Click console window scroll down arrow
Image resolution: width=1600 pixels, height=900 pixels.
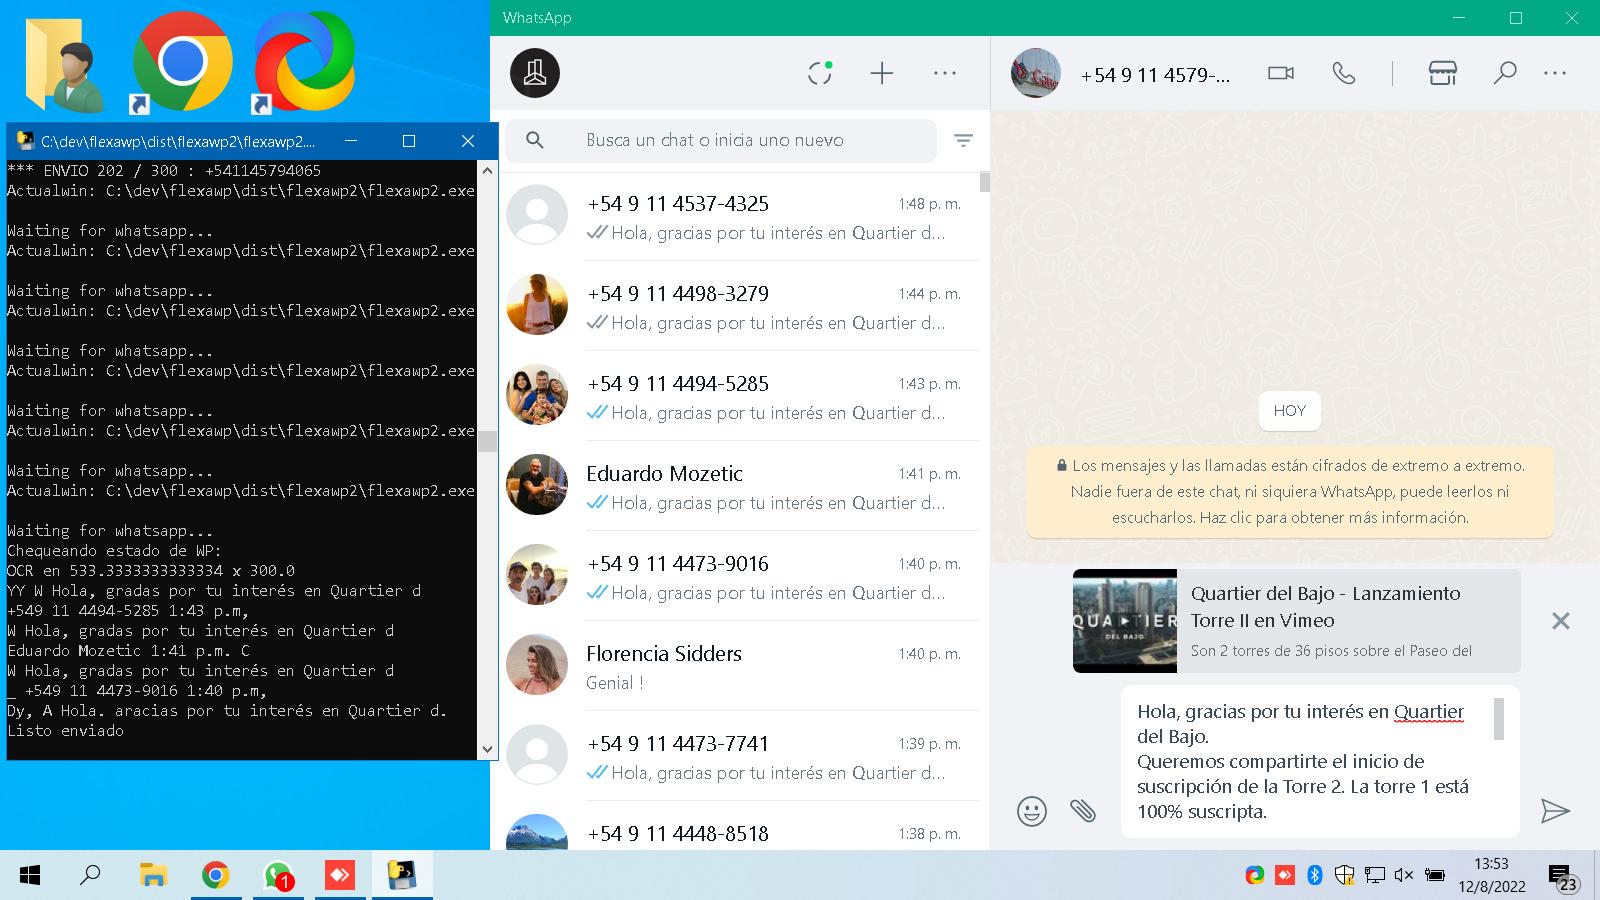click(x=487, y=749)
